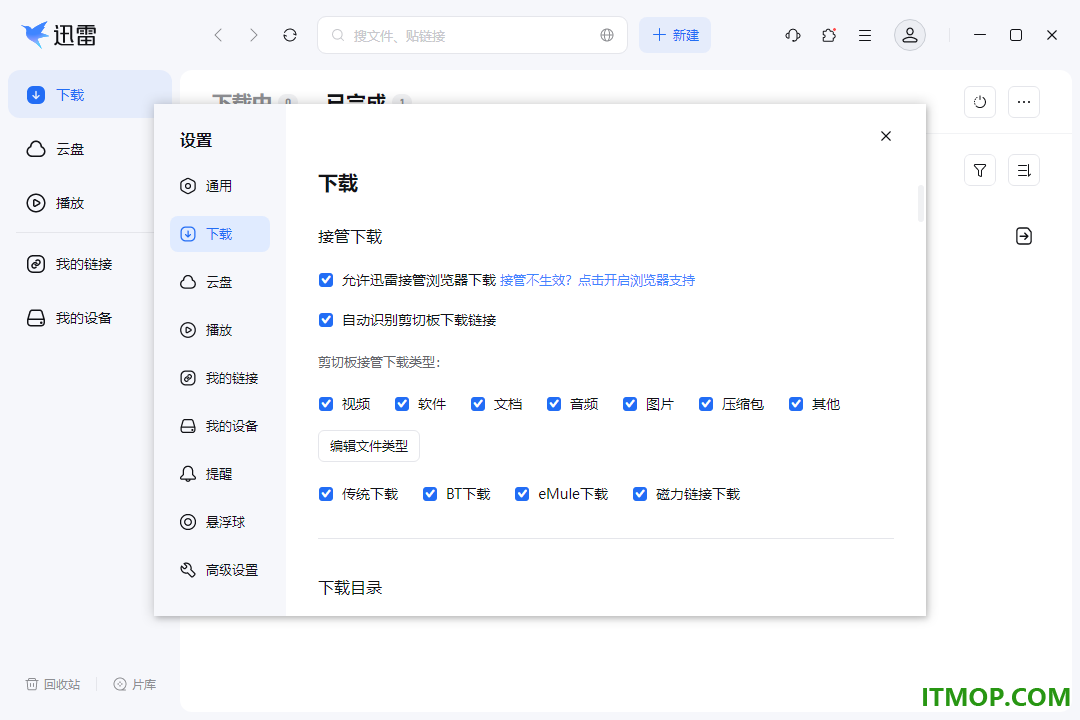Uncheck the 文档 file type
This screenshot has width=1080, height=720.
478,404
